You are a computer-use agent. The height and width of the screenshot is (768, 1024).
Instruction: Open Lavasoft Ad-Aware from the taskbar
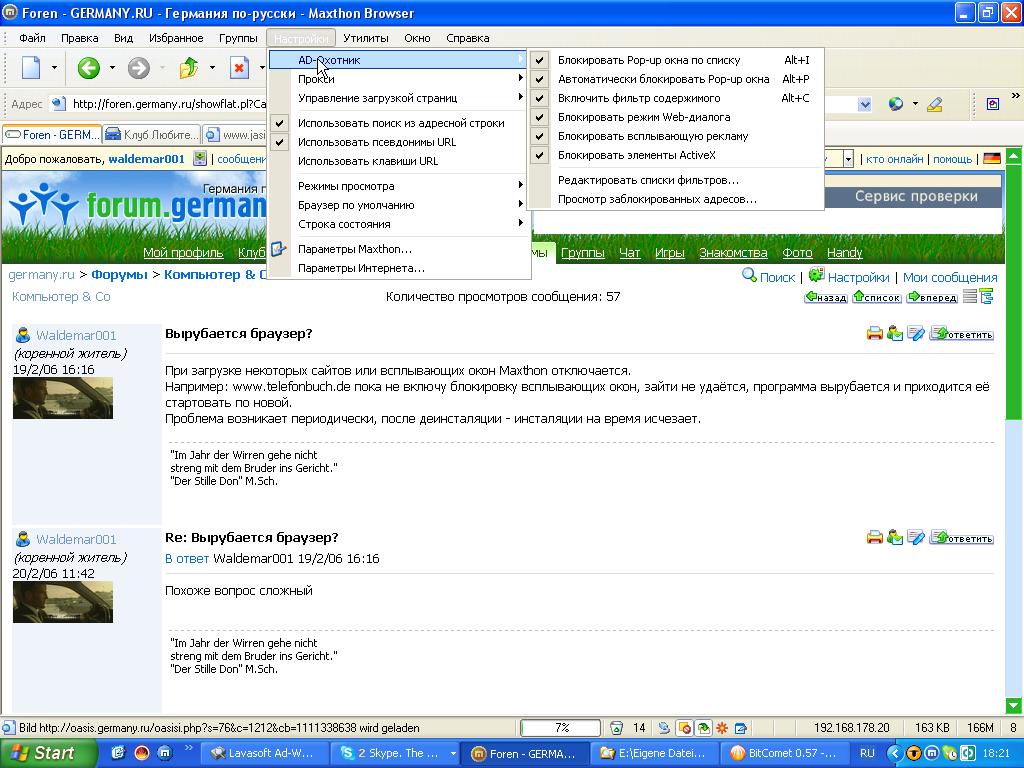click(x=263, y=753)
